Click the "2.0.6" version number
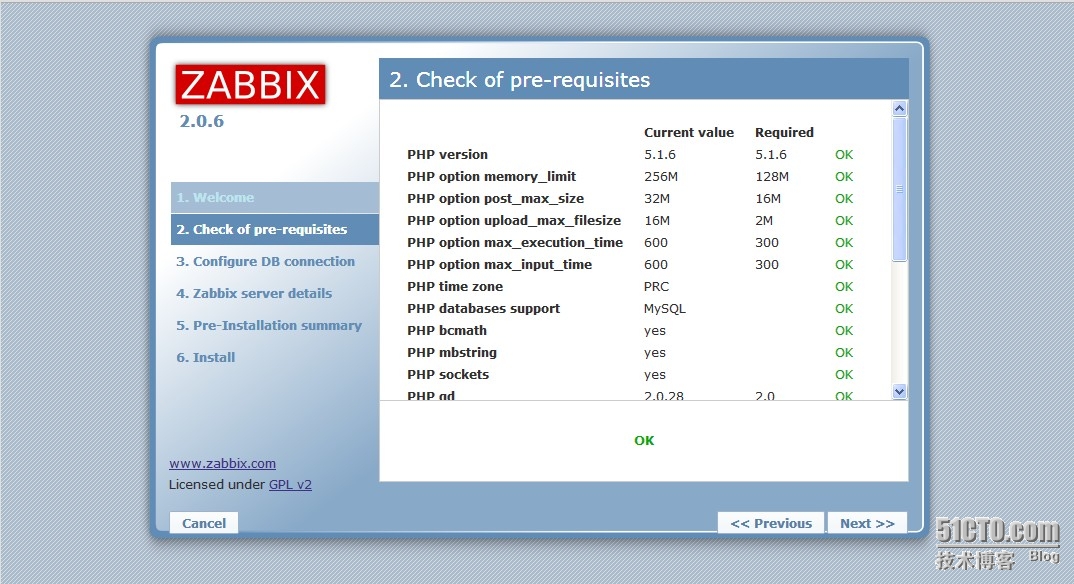The height and width of the screenshot is (584, 1074). tap(201, 121)
